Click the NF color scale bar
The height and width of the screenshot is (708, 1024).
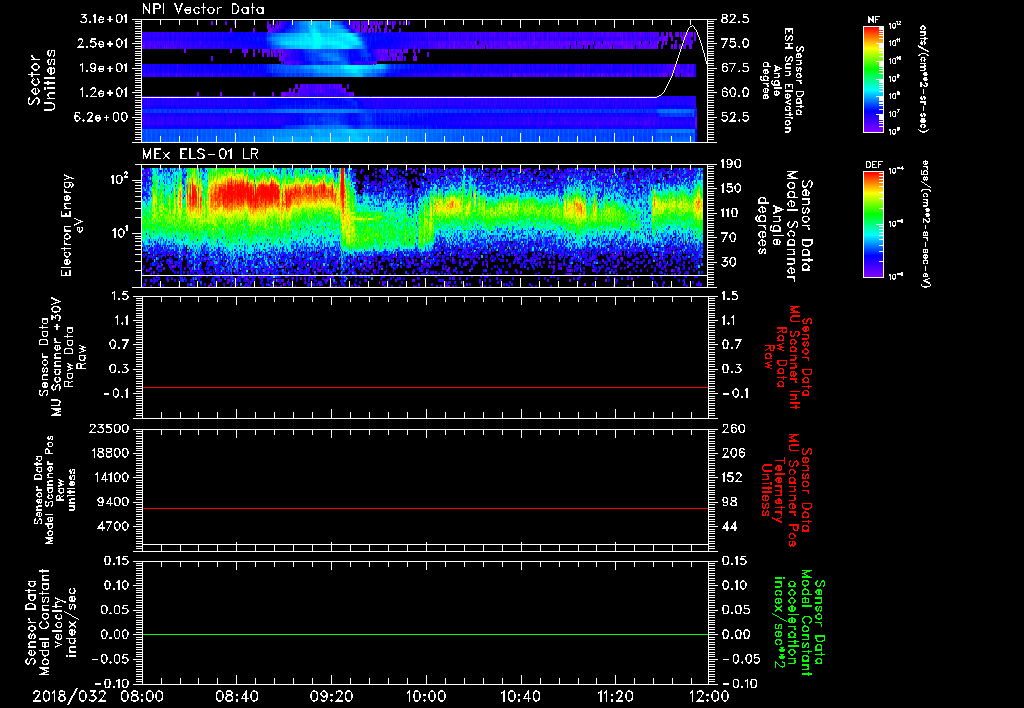pyautogui.click(x=874, y=80)
